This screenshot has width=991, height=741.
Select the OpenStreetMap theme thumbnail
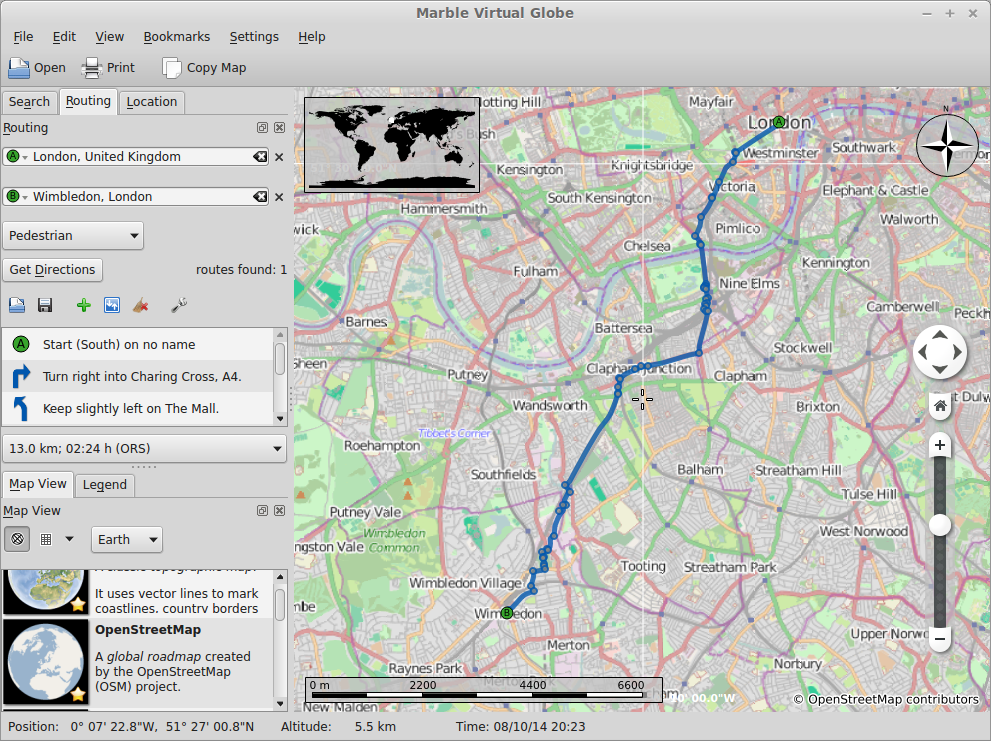(46, 661)
